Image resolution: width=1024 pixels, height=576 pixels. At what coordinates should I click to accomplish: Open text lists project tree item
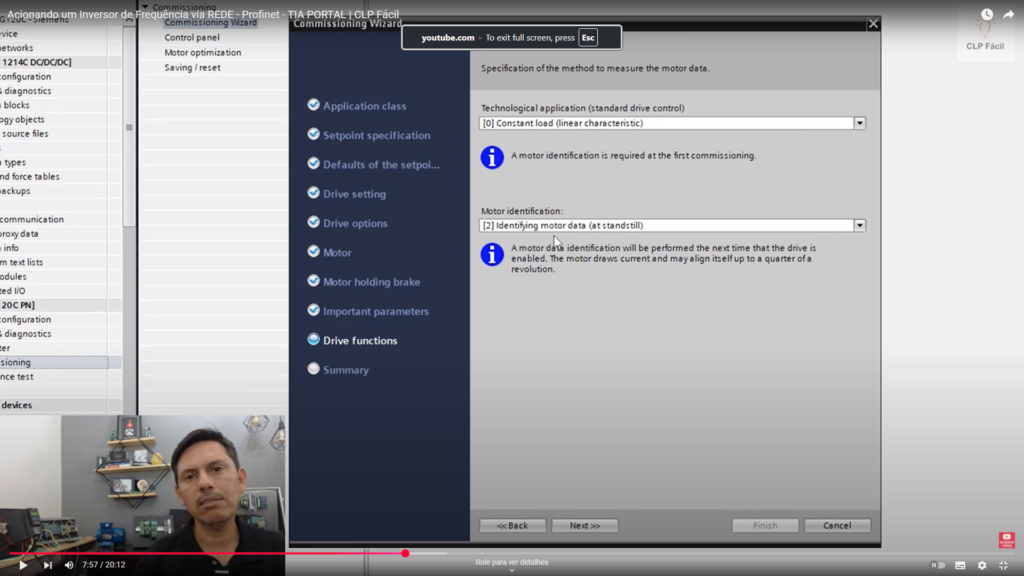[22, 262]
